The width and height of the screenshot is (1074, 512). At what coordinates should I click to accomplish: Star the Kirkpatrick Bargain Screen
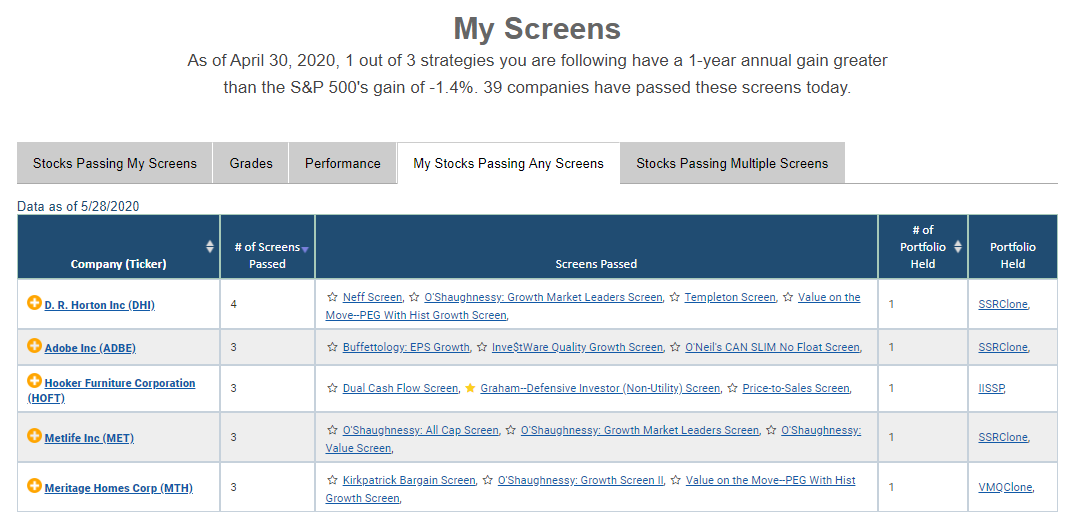(332, 480)
